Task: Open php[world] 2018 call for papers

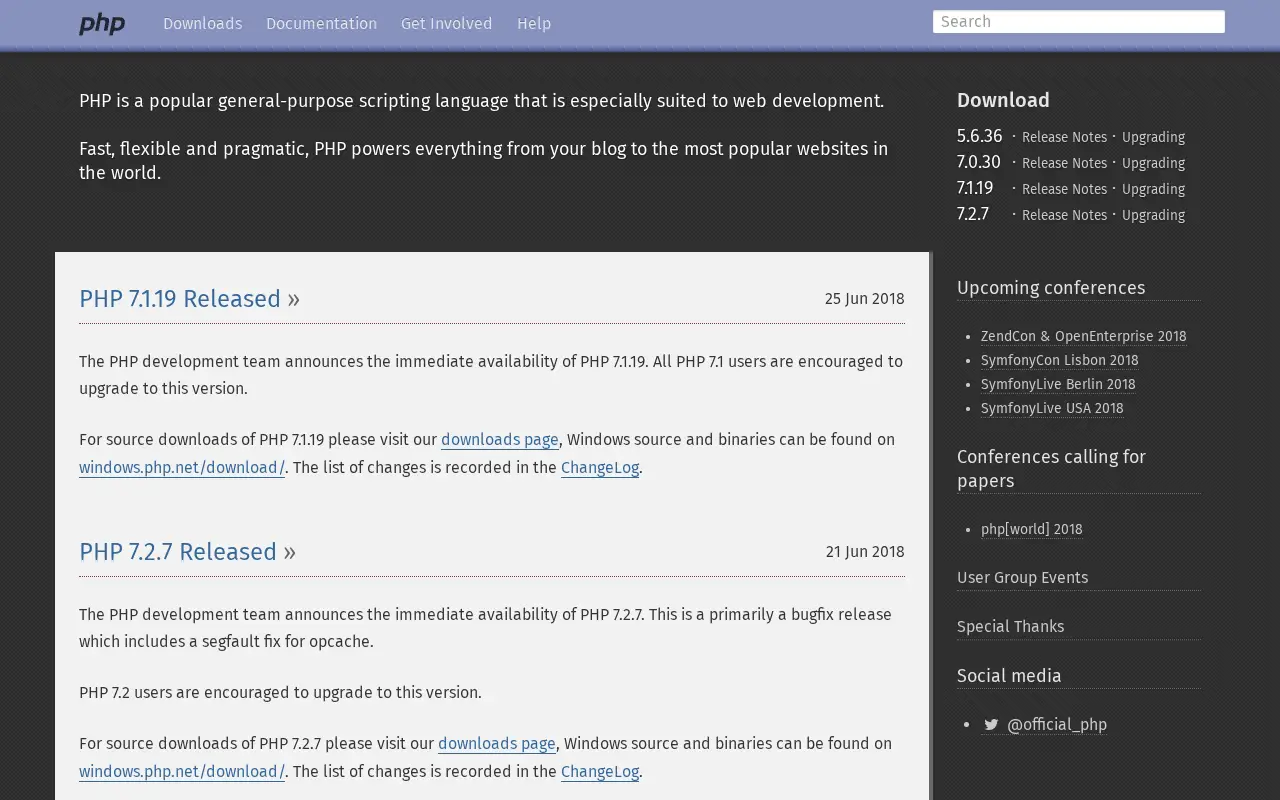Action: [1032, 530]
